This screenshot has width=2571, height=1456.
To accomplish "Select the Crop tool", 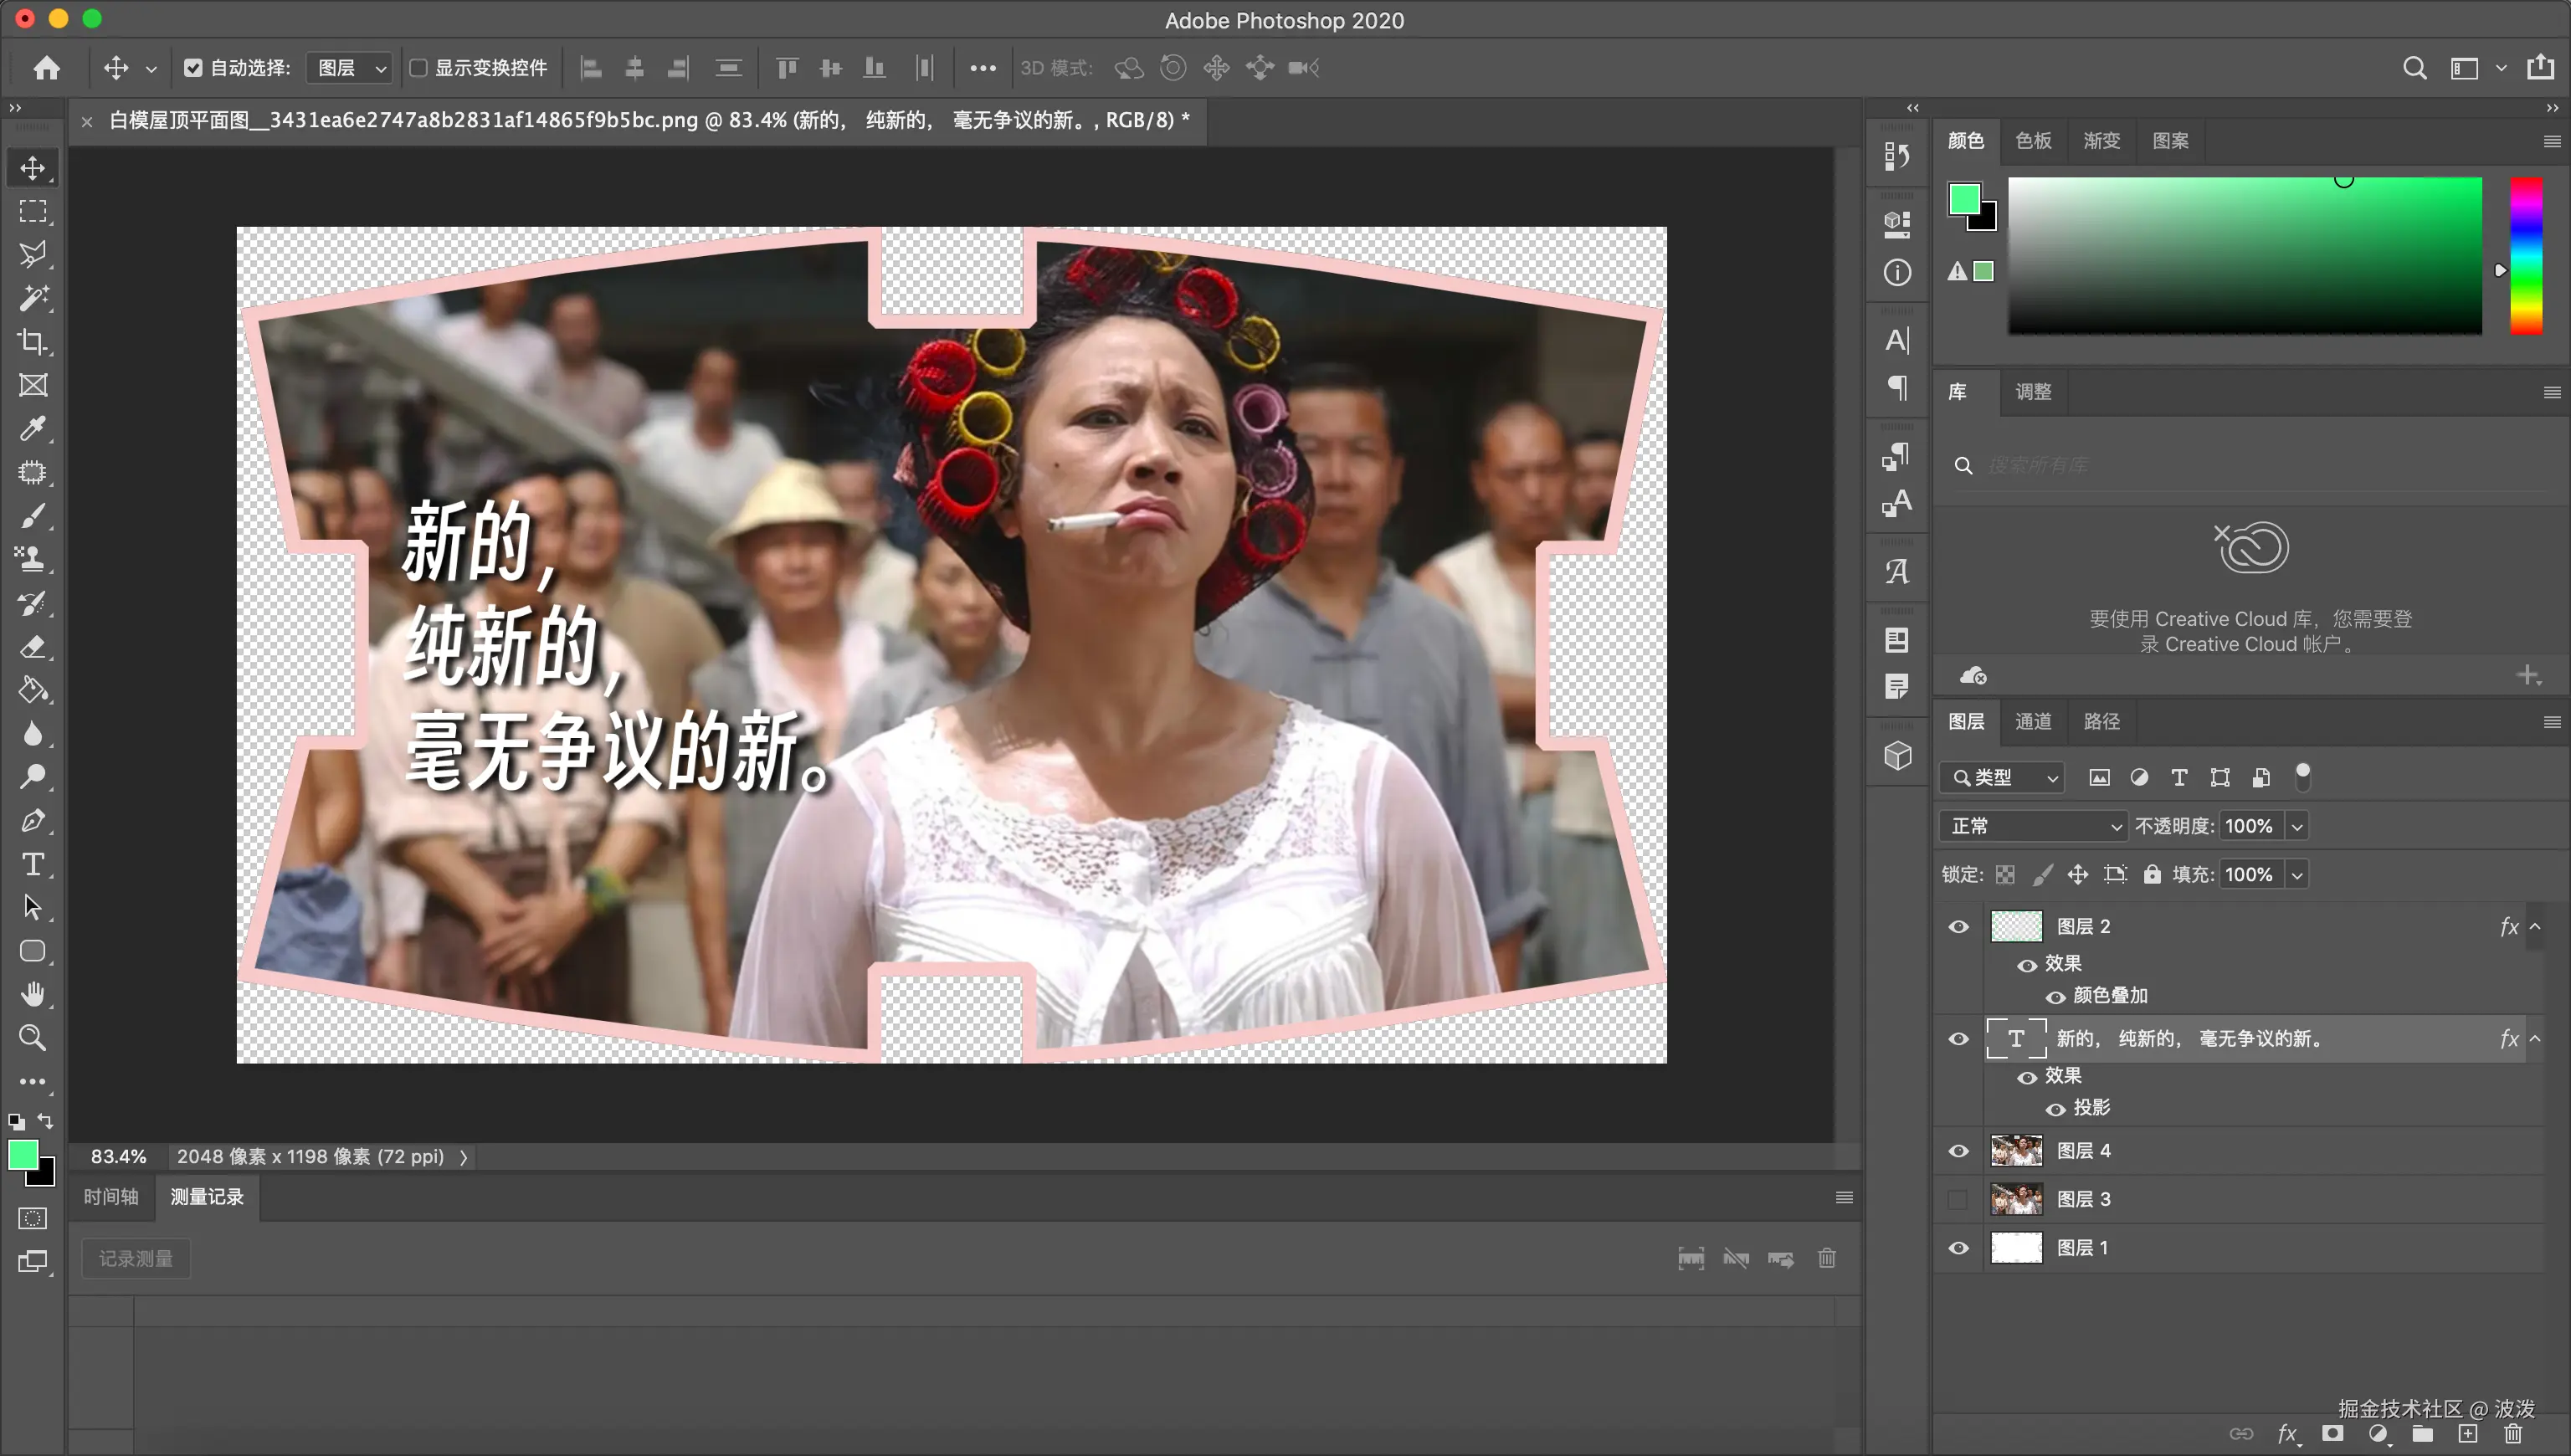I will (32, 341).
